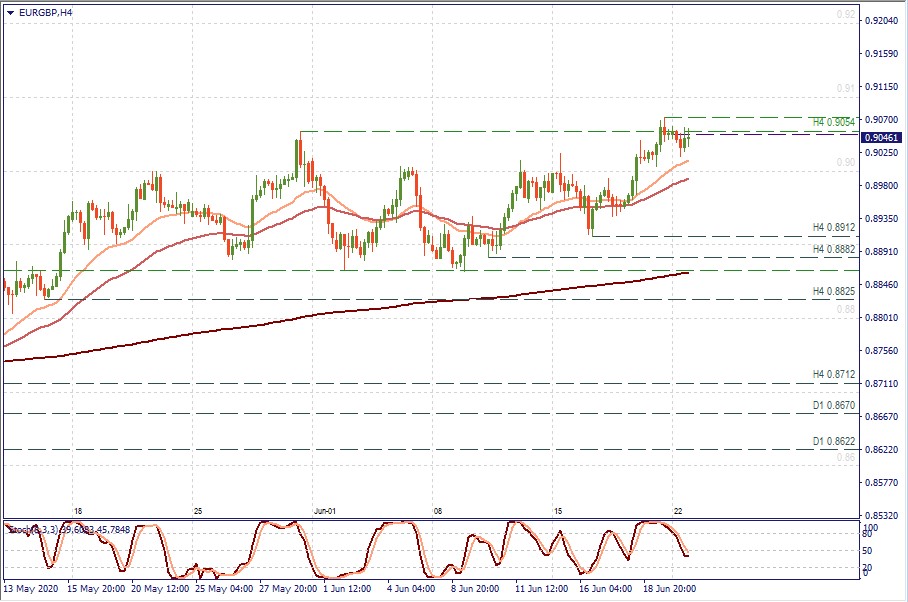Click the 25 date marker above the stochastic
The height and width of the screenshot is (602, 908).
[x=198, y=511]
